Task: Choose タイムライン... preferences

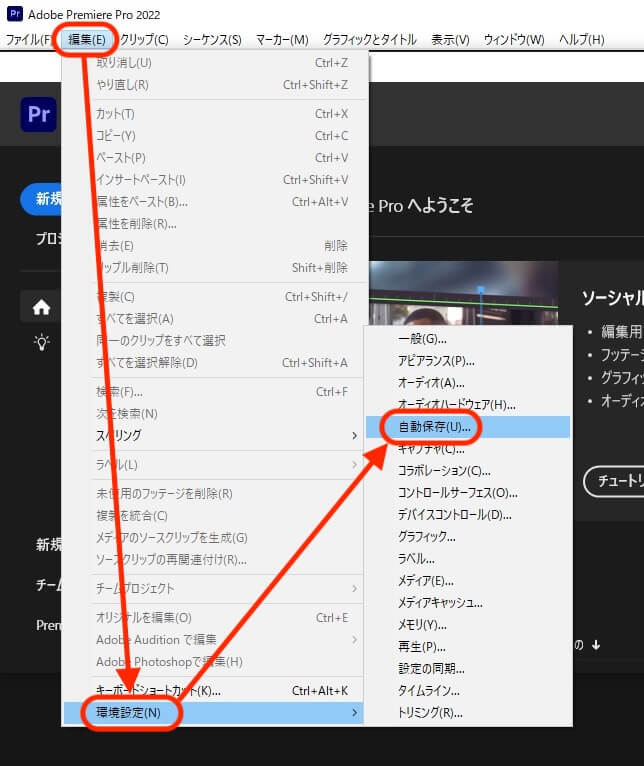Action: (x=468, y=691)
